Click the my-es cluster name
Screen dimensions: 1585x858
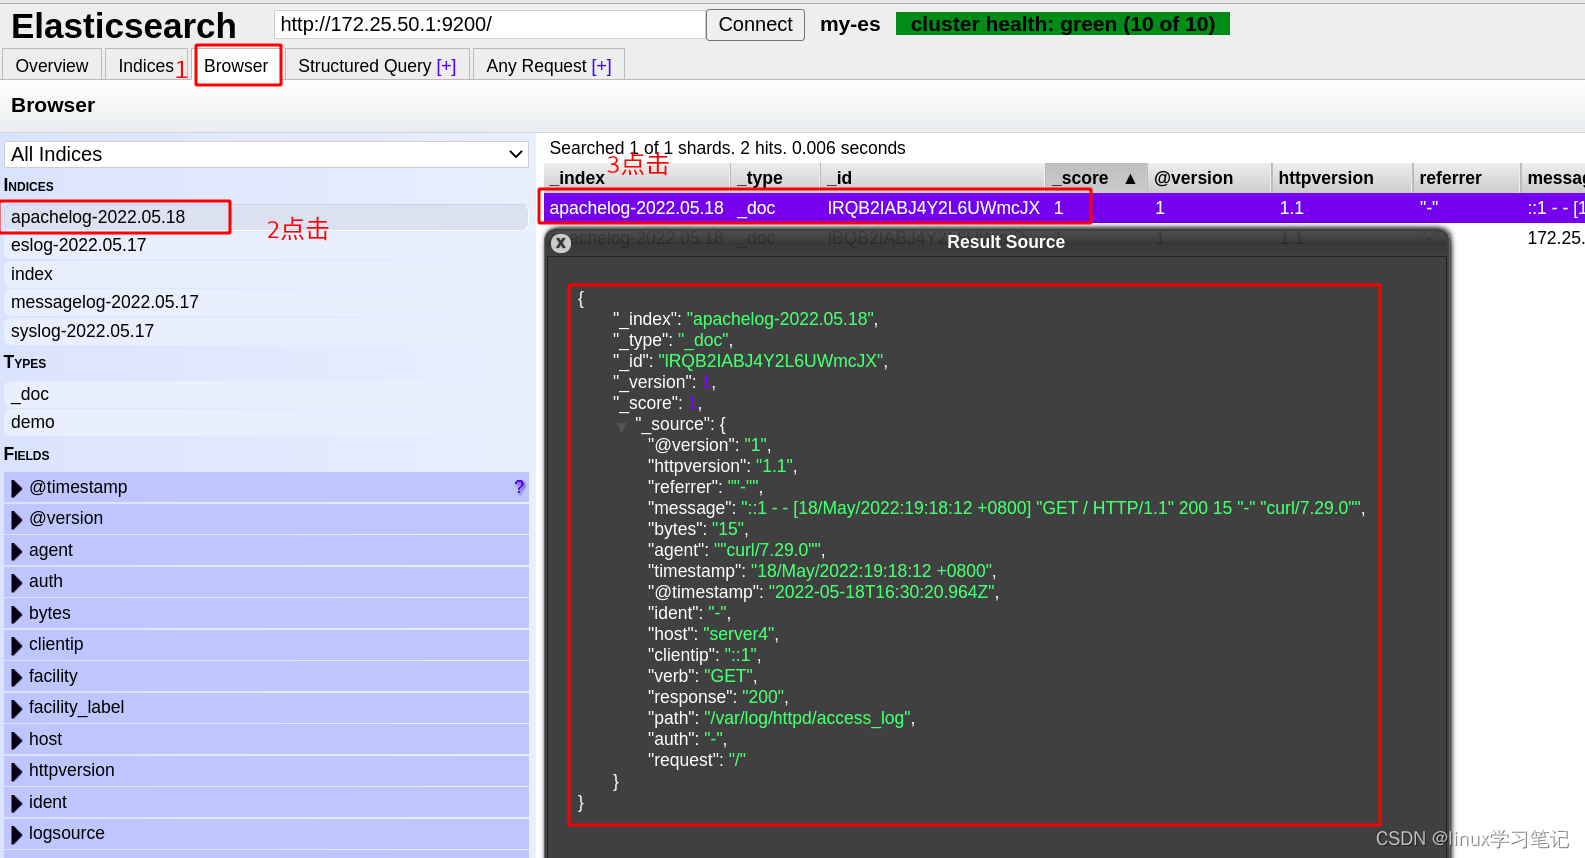850,24
